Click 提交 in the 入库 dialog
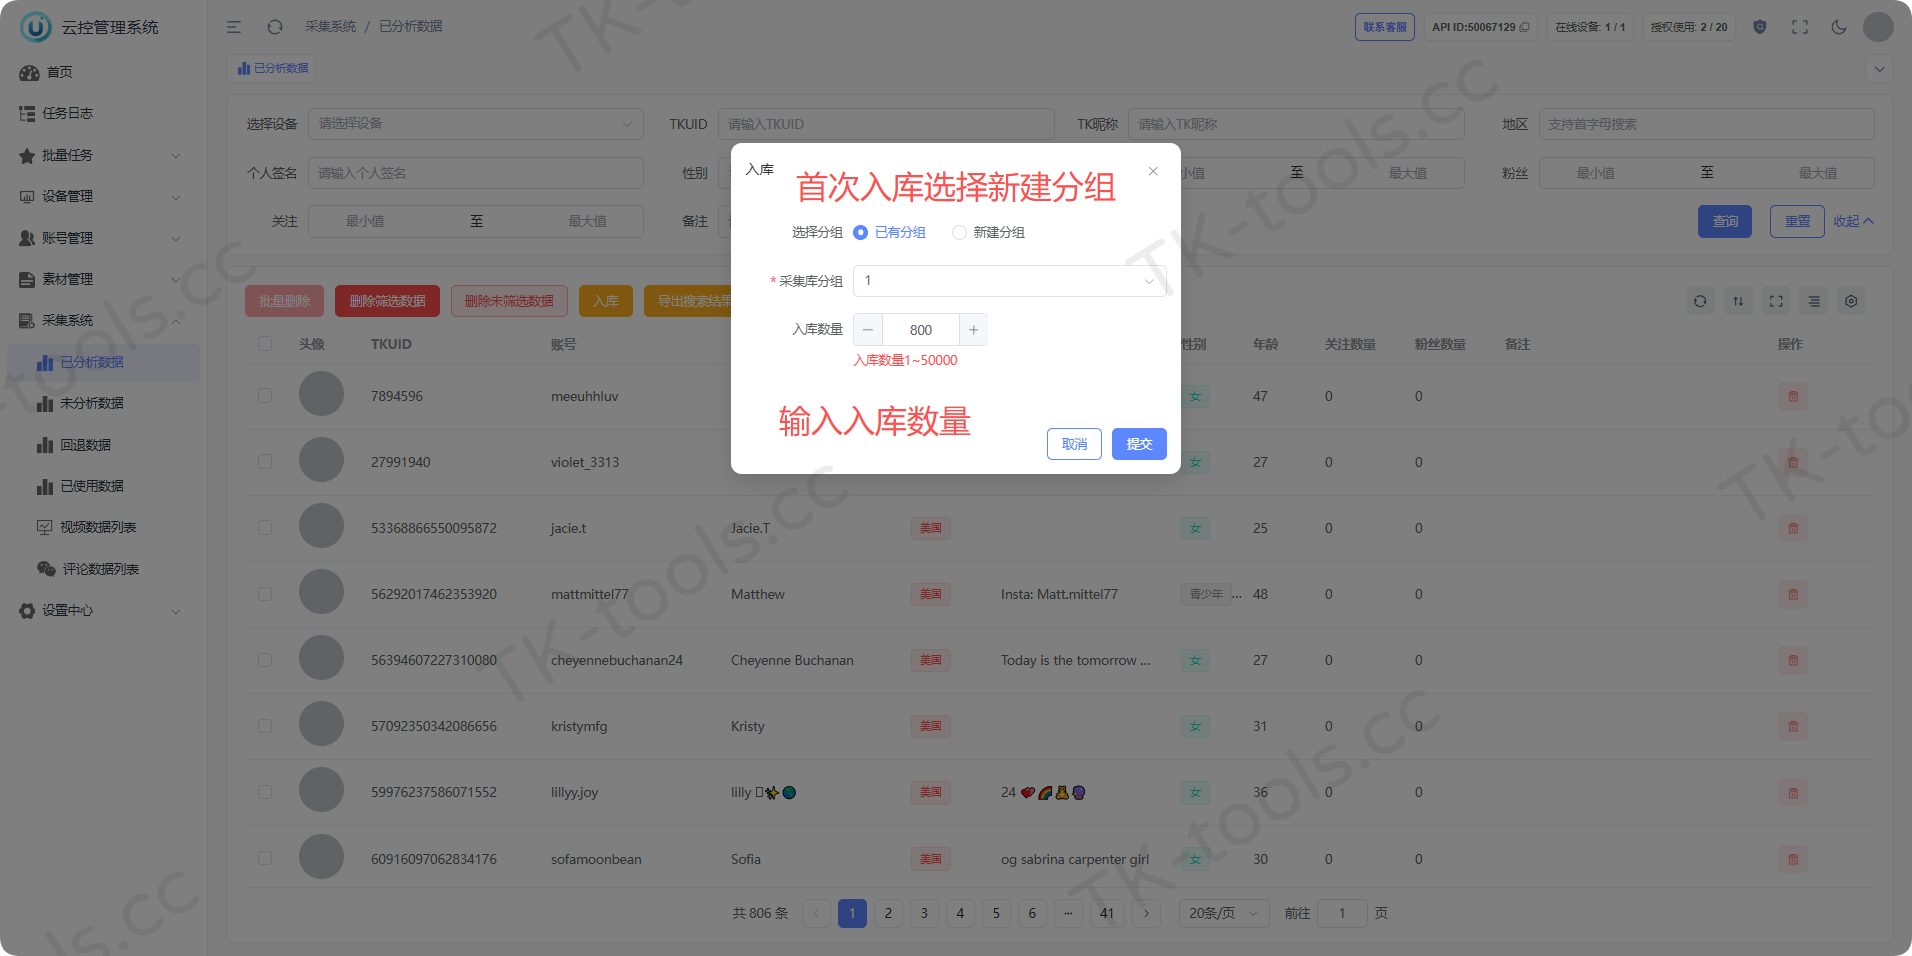Image resolution: width=1912 pixels, height=956 pixels. point(1139,444)
